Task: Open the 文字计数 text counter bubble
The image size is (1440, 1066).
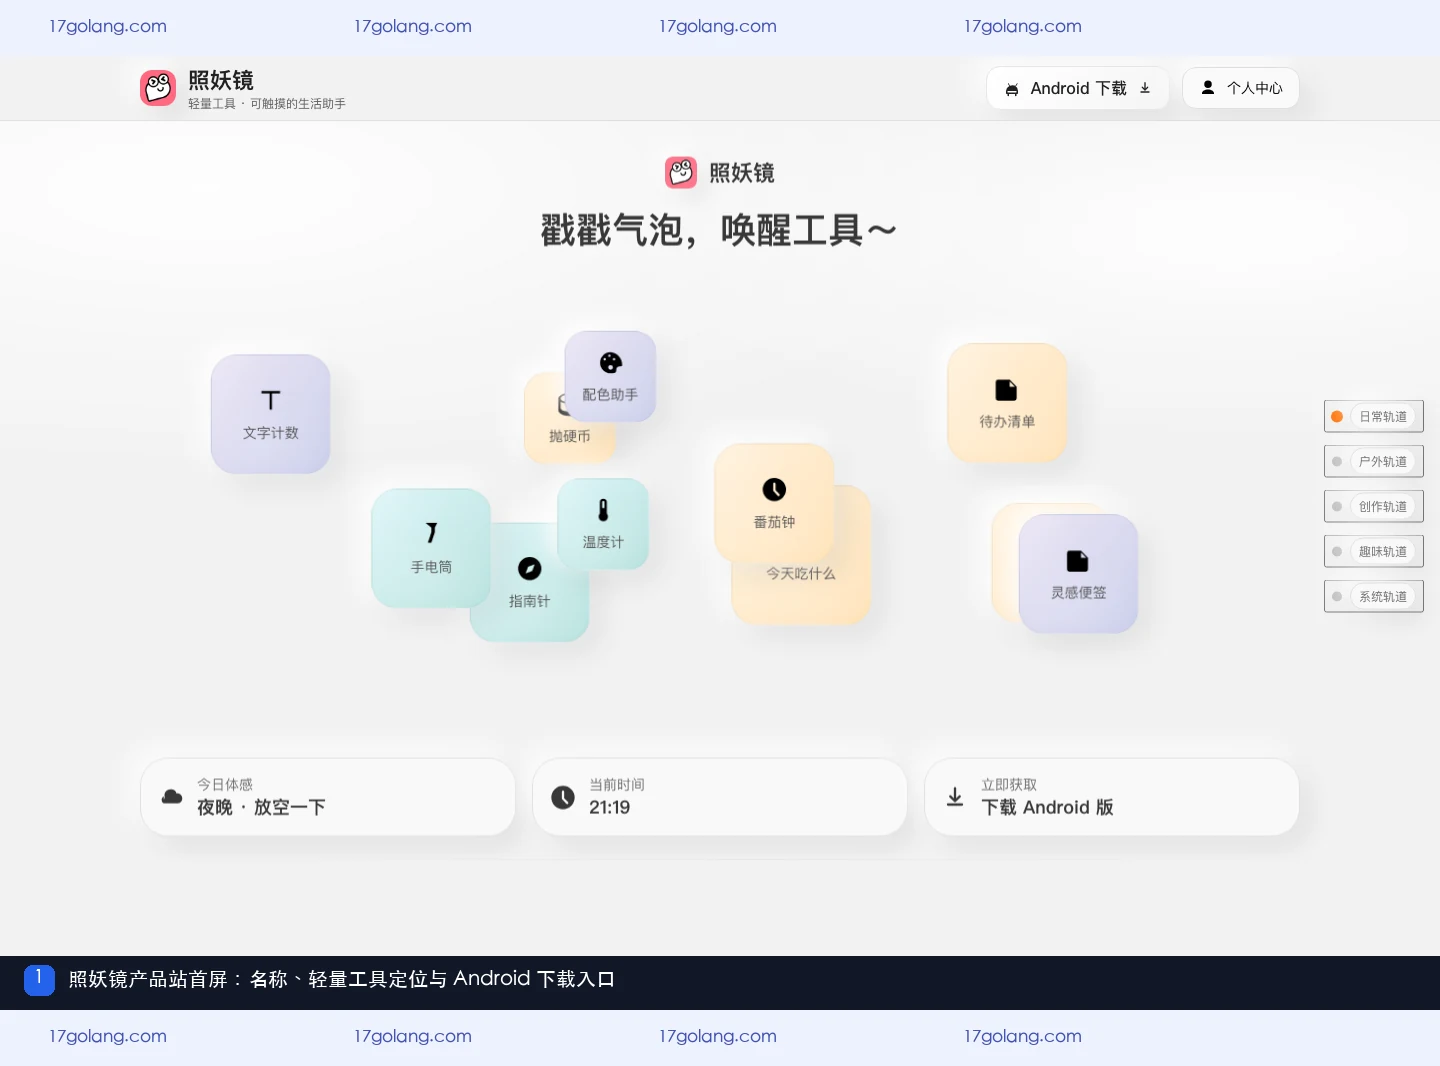Action: click(x=270, y=414)
